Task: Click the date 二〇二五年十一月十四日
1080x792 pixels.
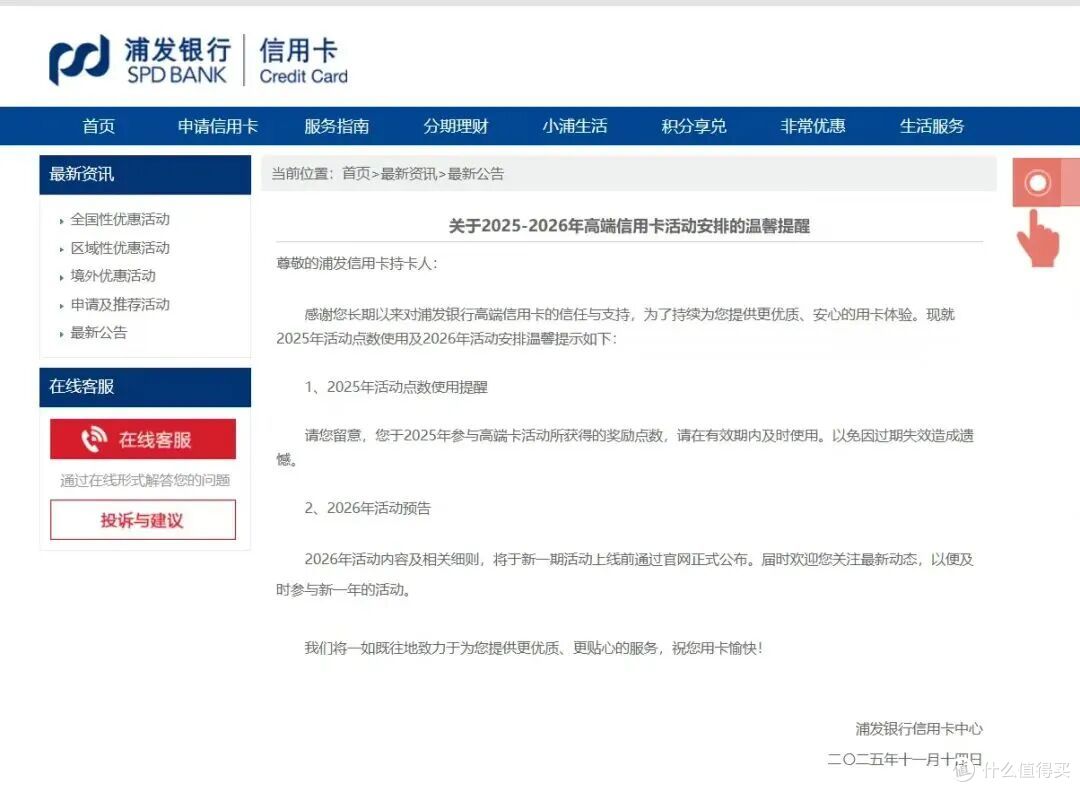Action: click(904, 759)
